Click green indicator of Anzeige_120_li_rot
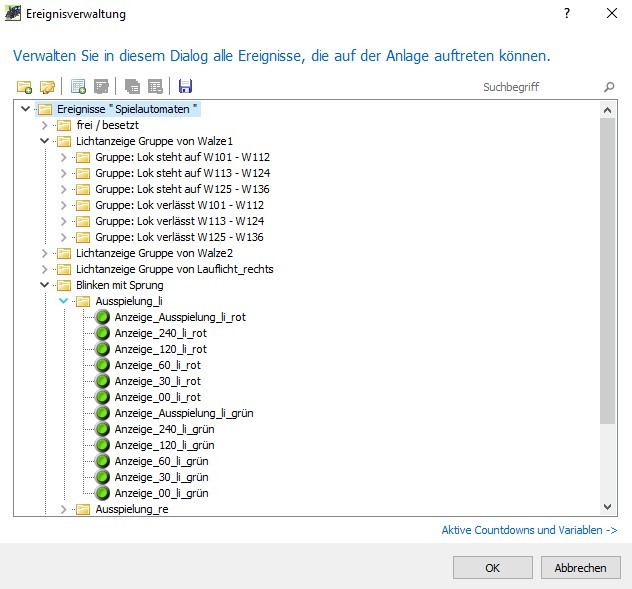The image size is (632, 589). [102, 349]
